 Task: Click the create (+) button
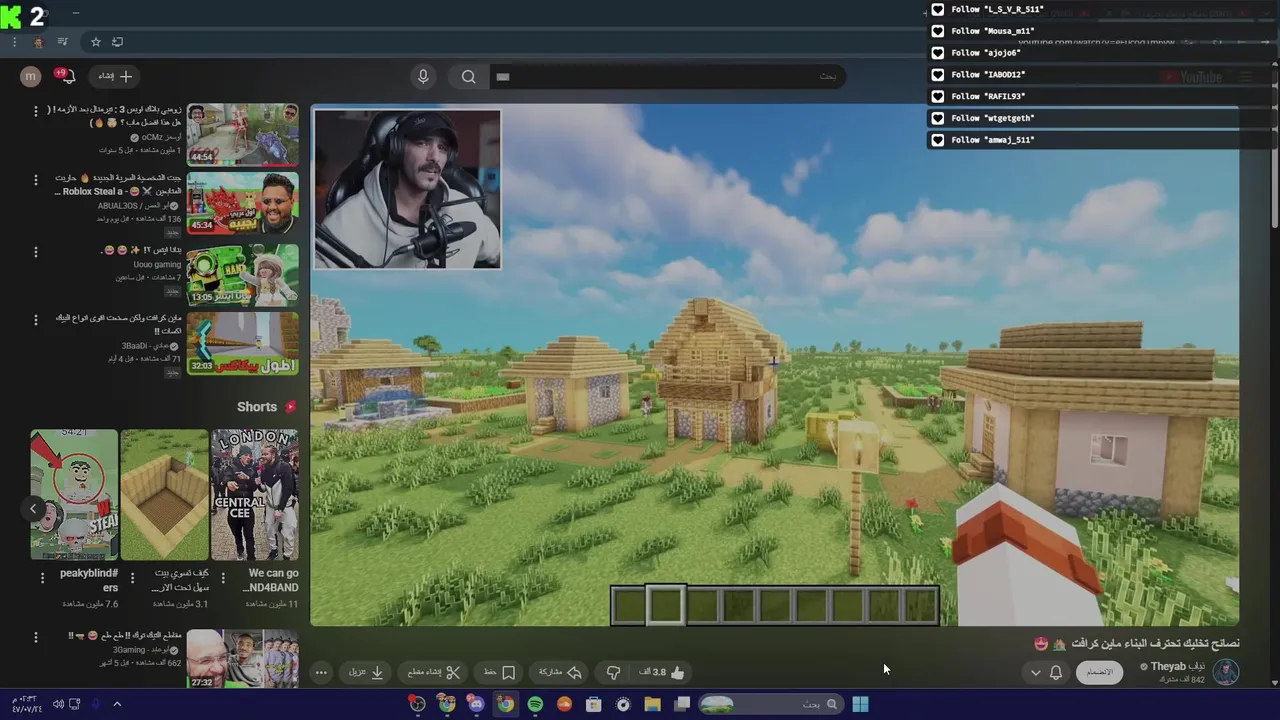tap(114, 76)
